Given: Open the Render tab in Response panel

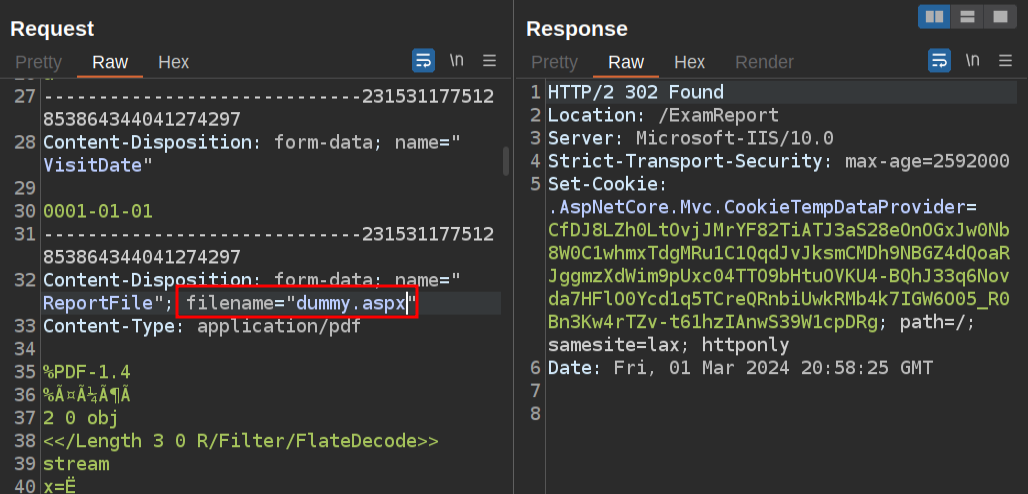Looking at the screenshot, I should click(x=764, y=62).
